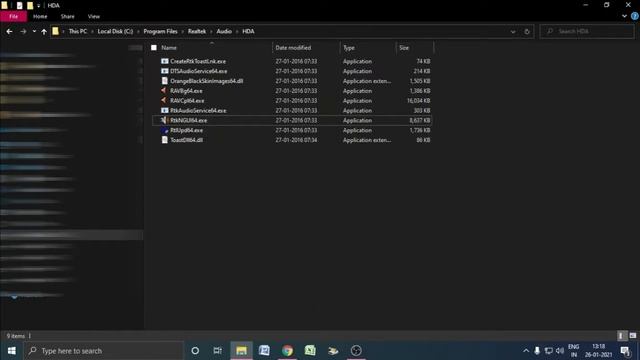Click ENG IN language indicator
The width and height of the screenshot is (640, 360).
click(x=573, y=351)
